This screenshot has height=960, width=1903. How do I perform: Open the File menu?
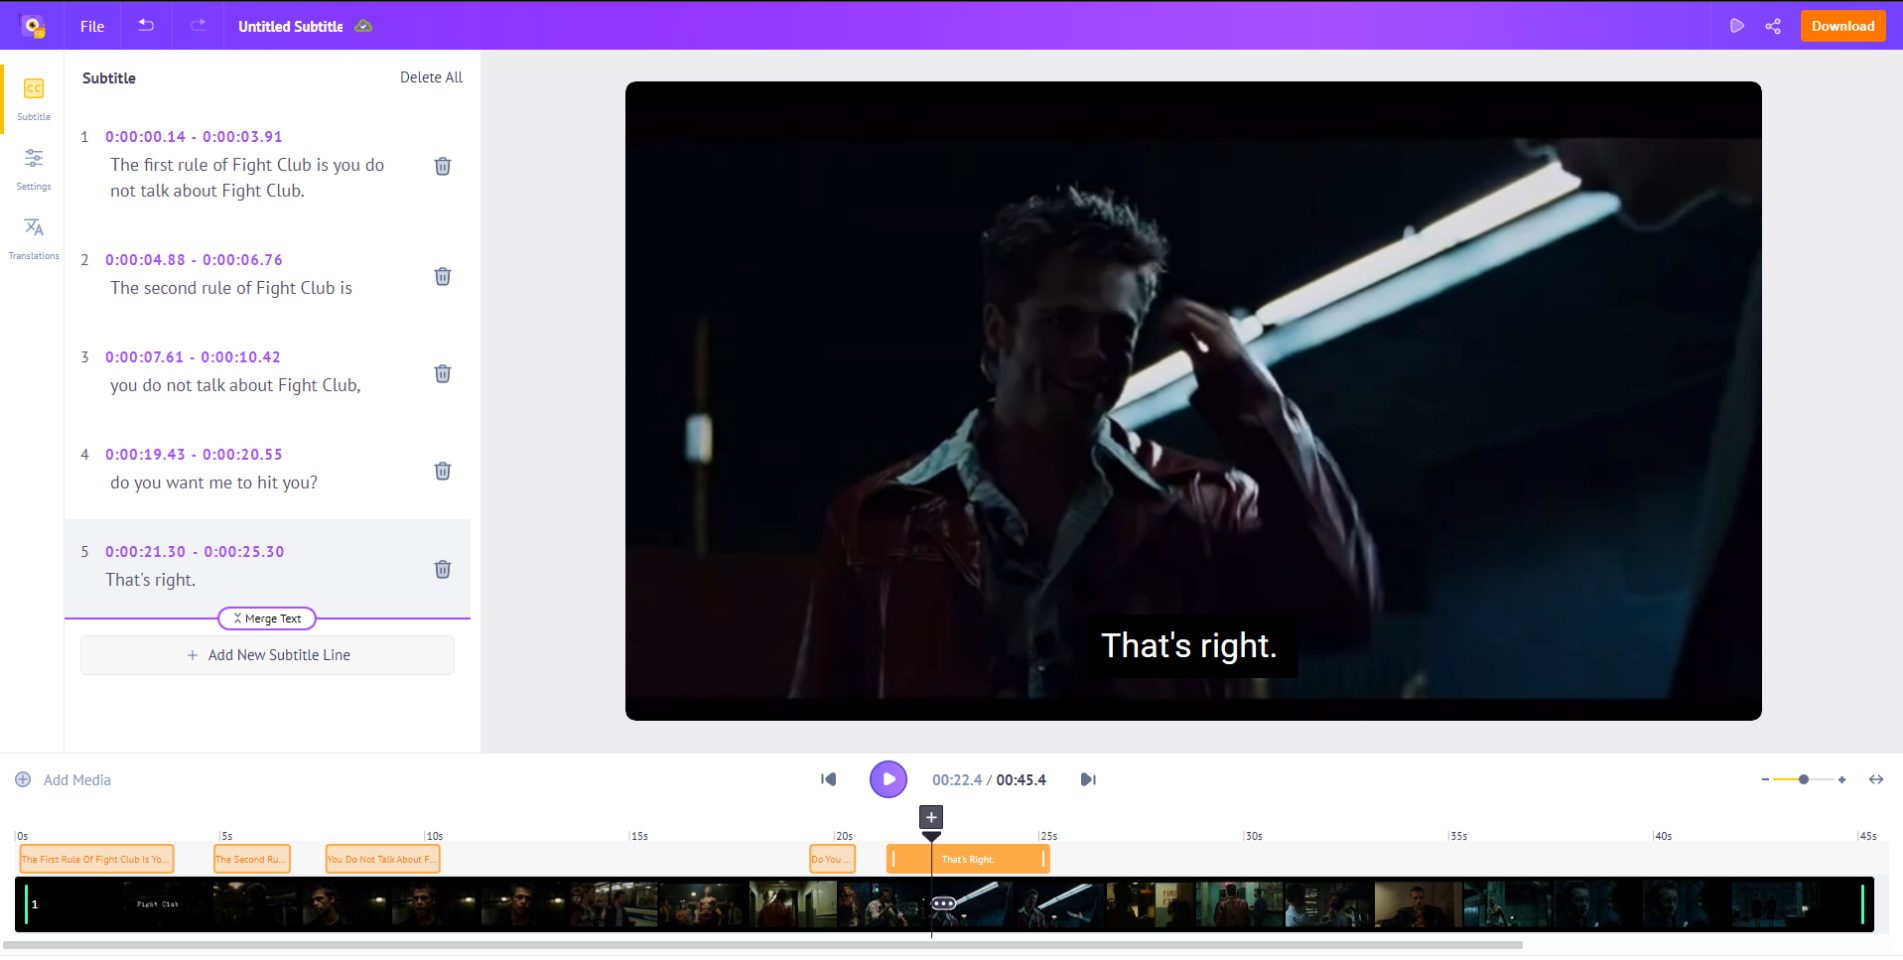(92, 26)
